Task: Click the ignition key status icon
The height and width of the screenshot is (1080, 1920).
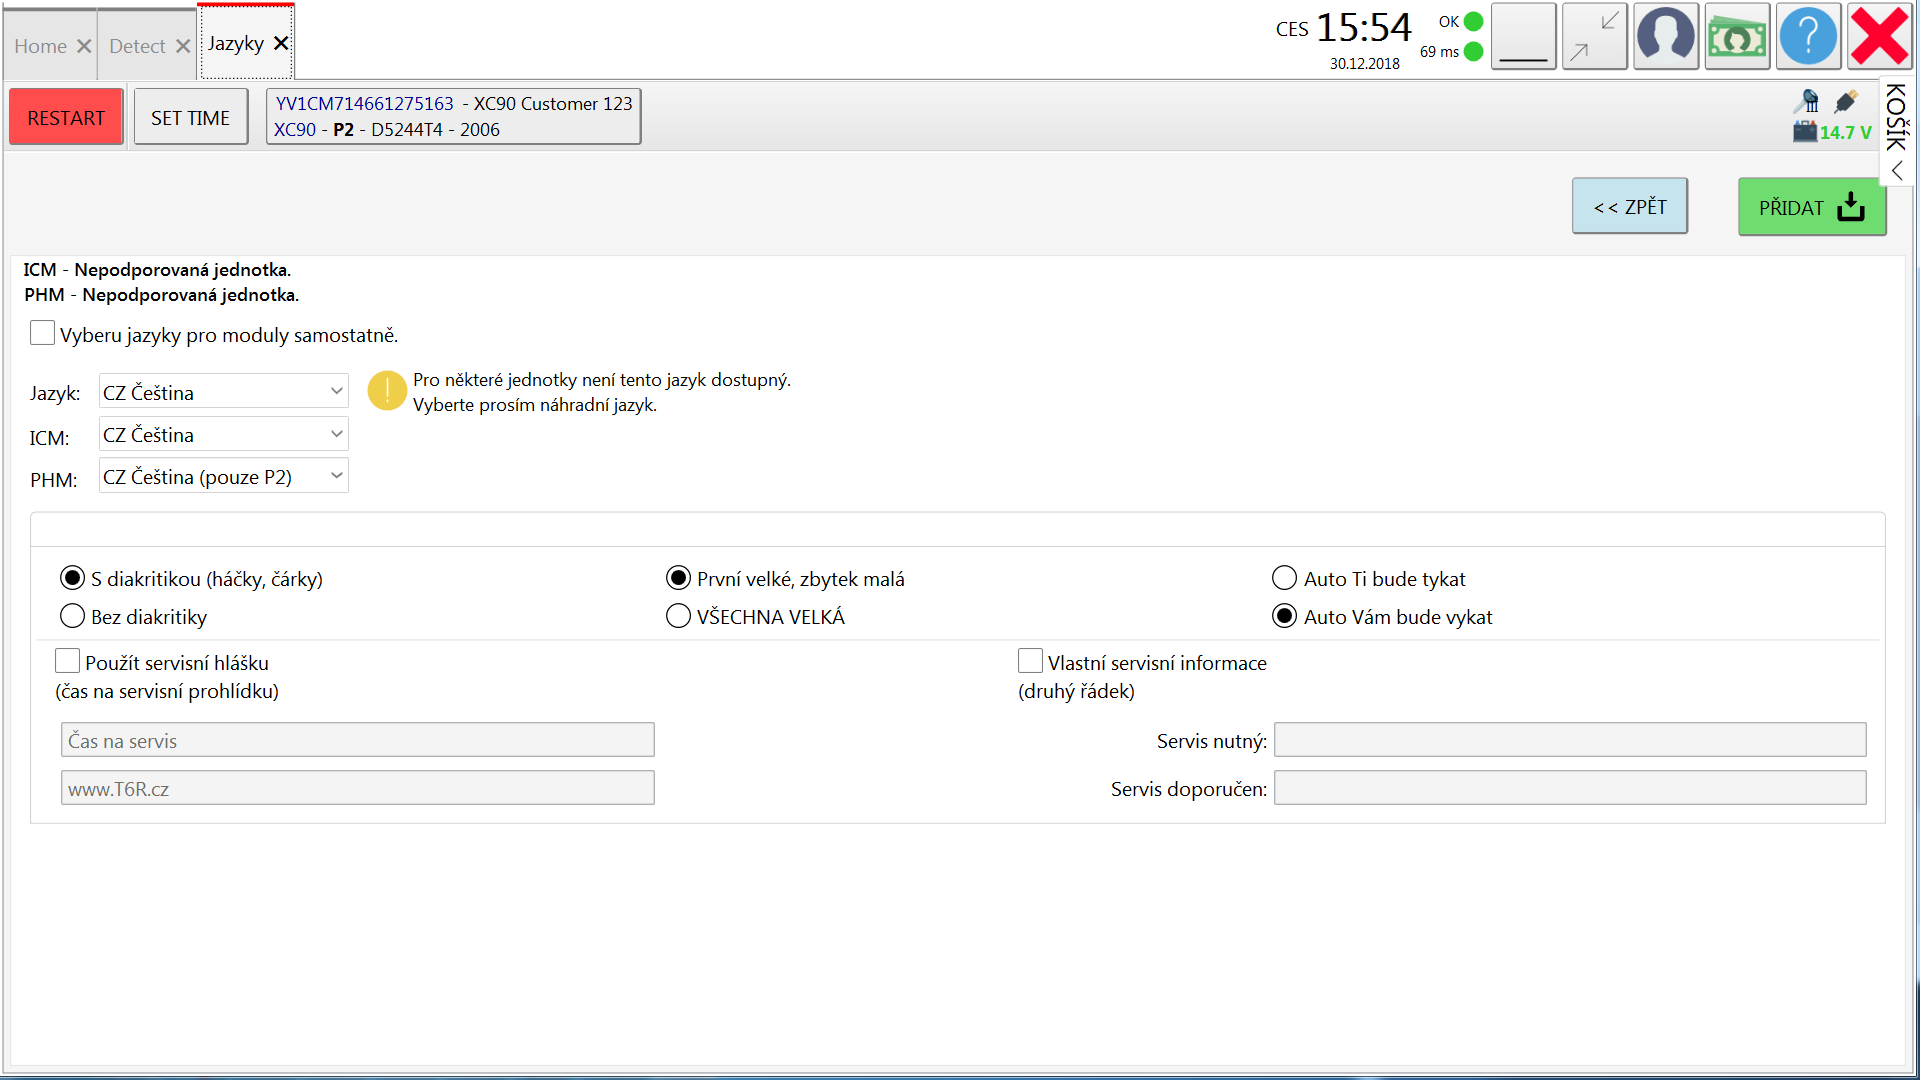Action: tap(1807, 102)
